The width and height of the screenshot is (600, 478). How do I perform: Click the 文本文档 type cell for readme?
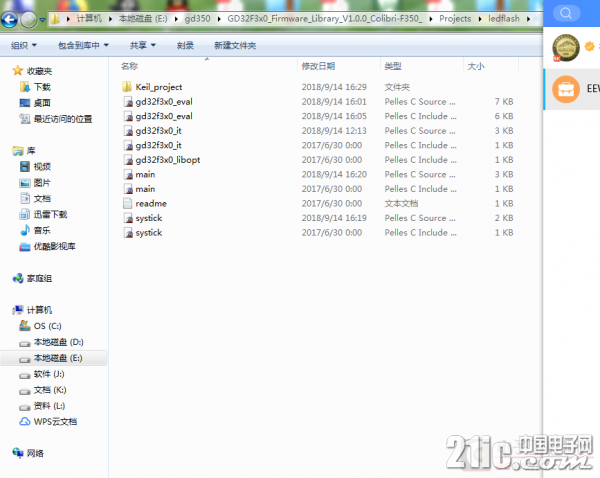pos(401,204)
